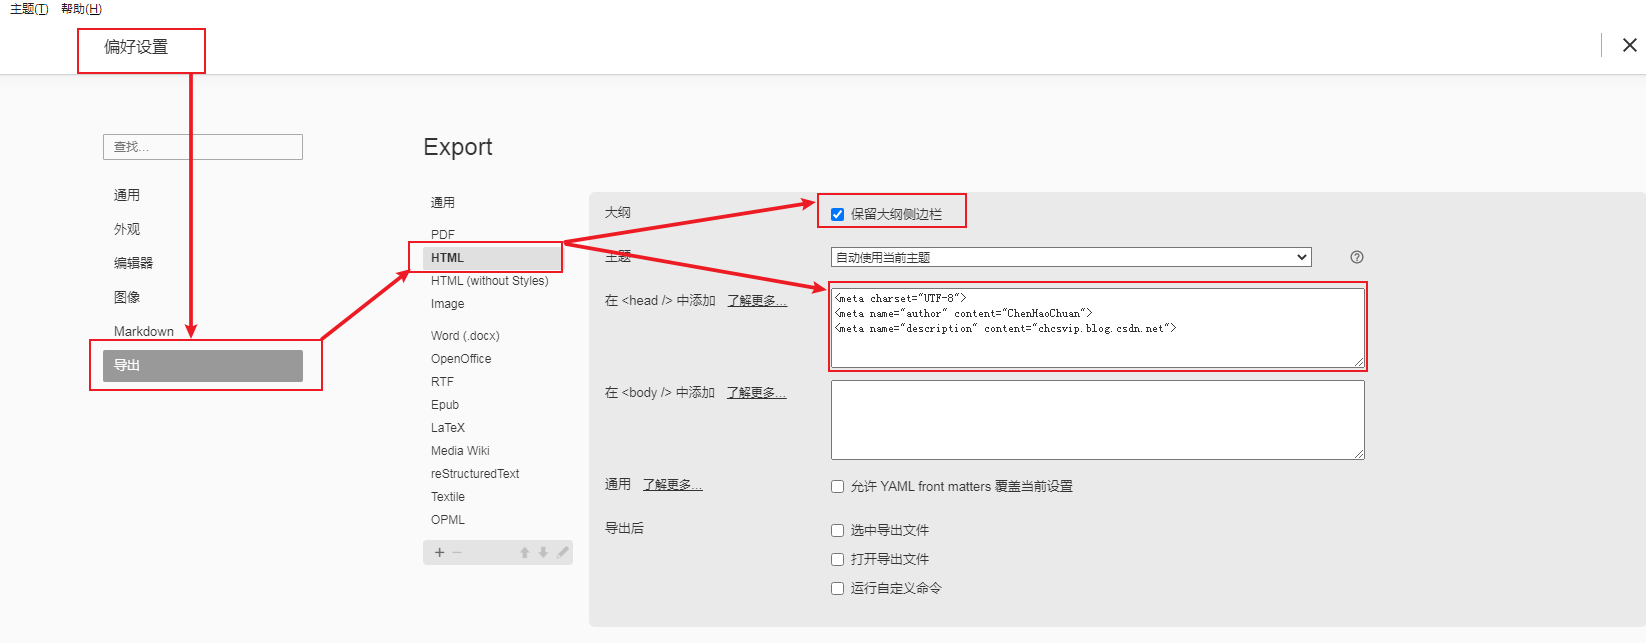Select reStructuredText export format

[475, 474]
